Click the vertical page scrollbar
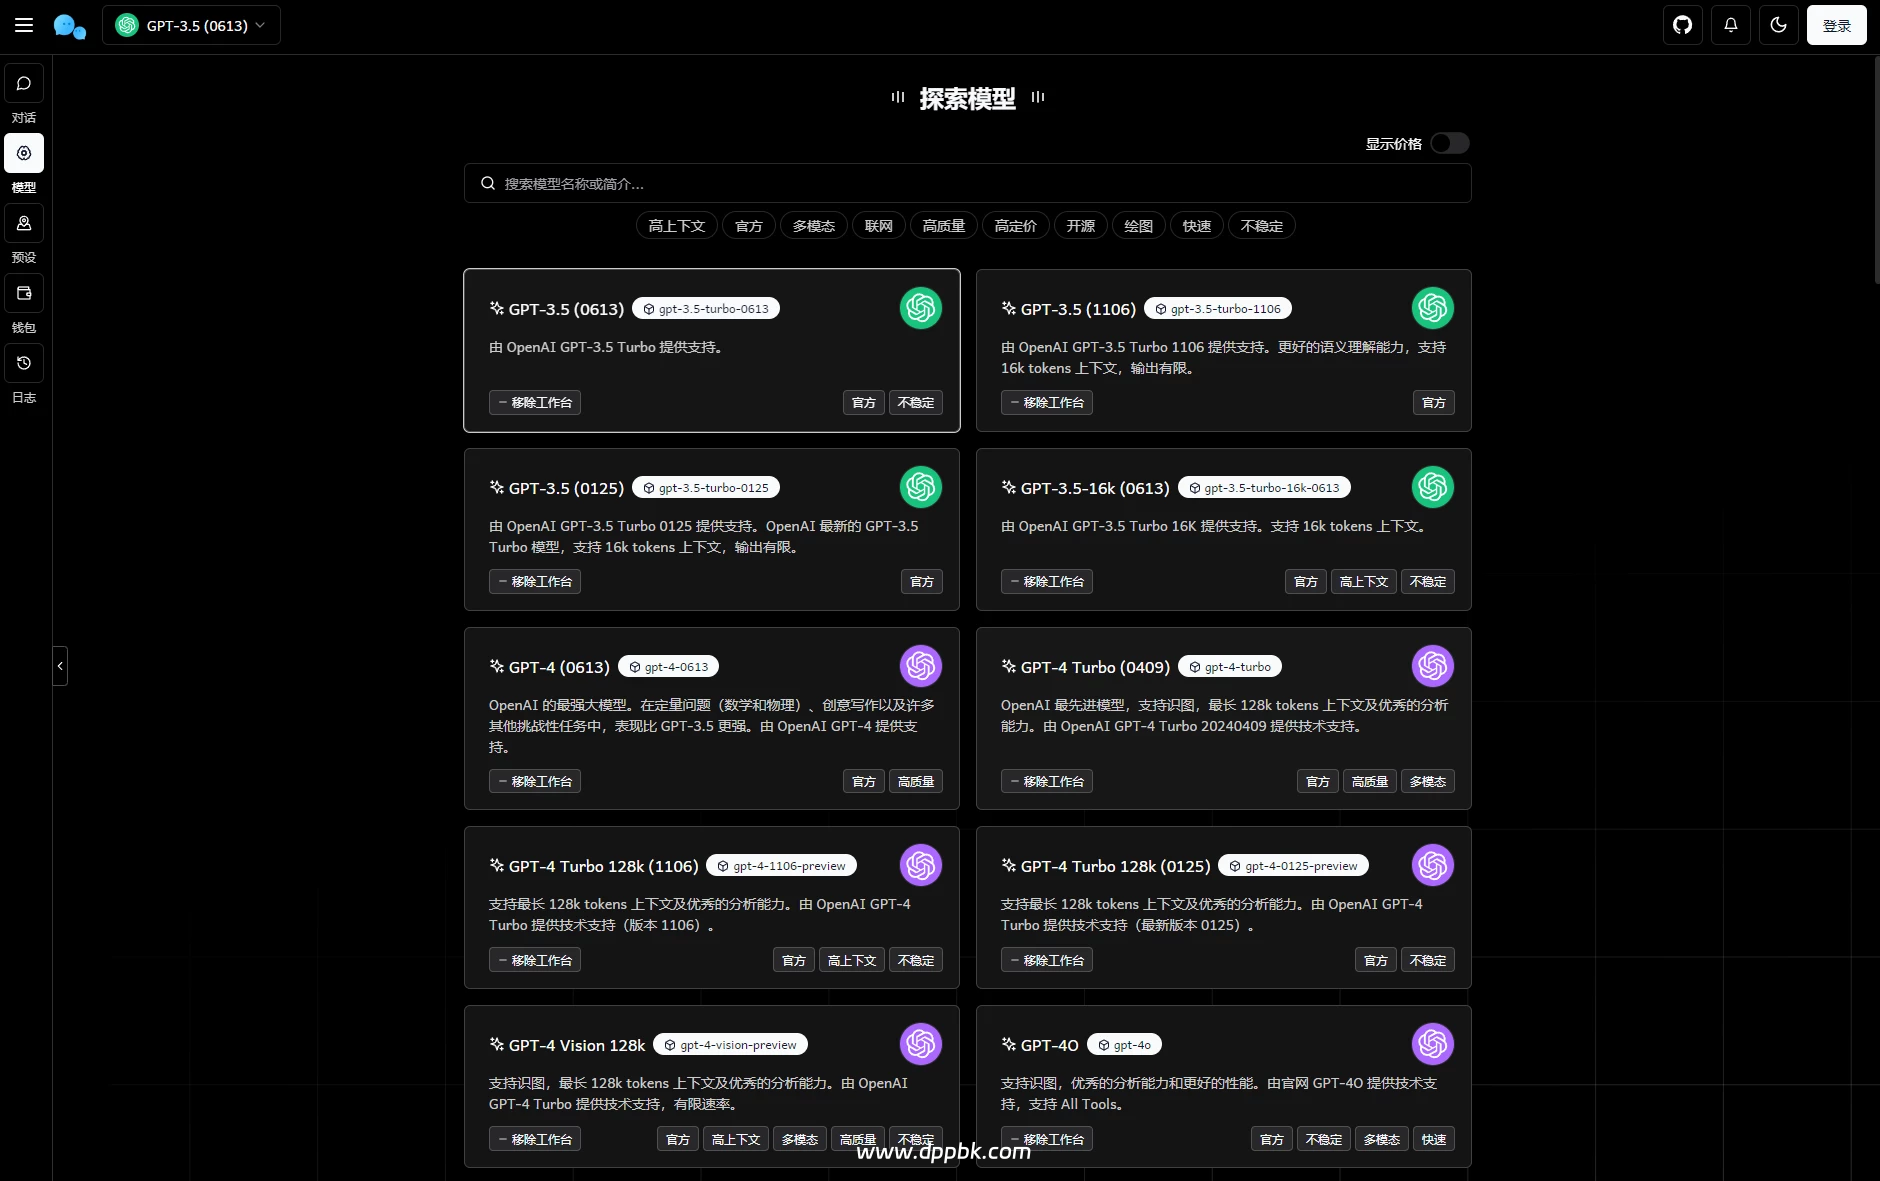 click(x=1876, y=170)
